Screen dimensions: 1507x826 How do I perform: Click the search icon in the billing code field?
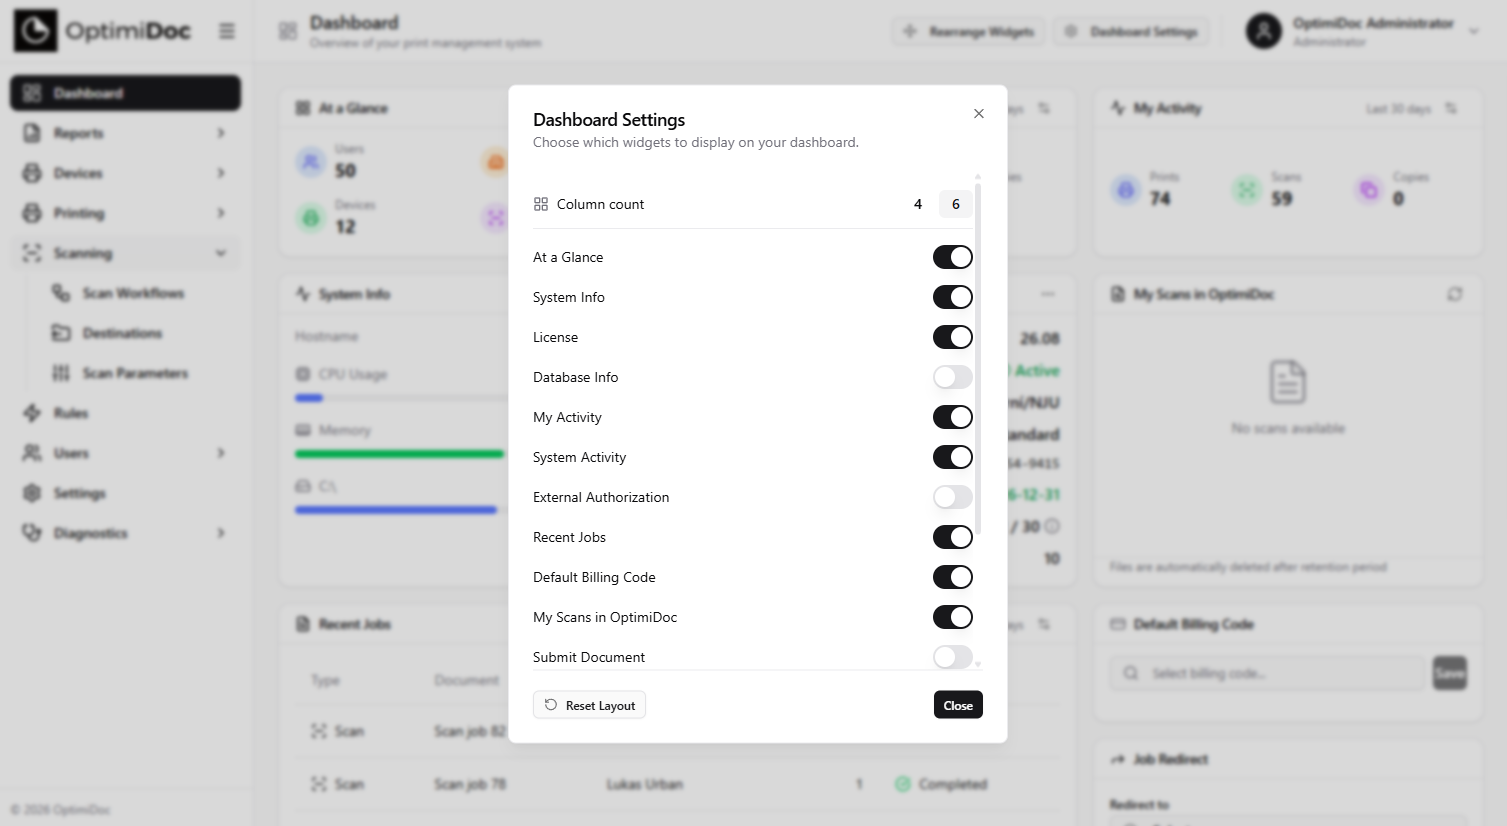tap(1131, 673)
